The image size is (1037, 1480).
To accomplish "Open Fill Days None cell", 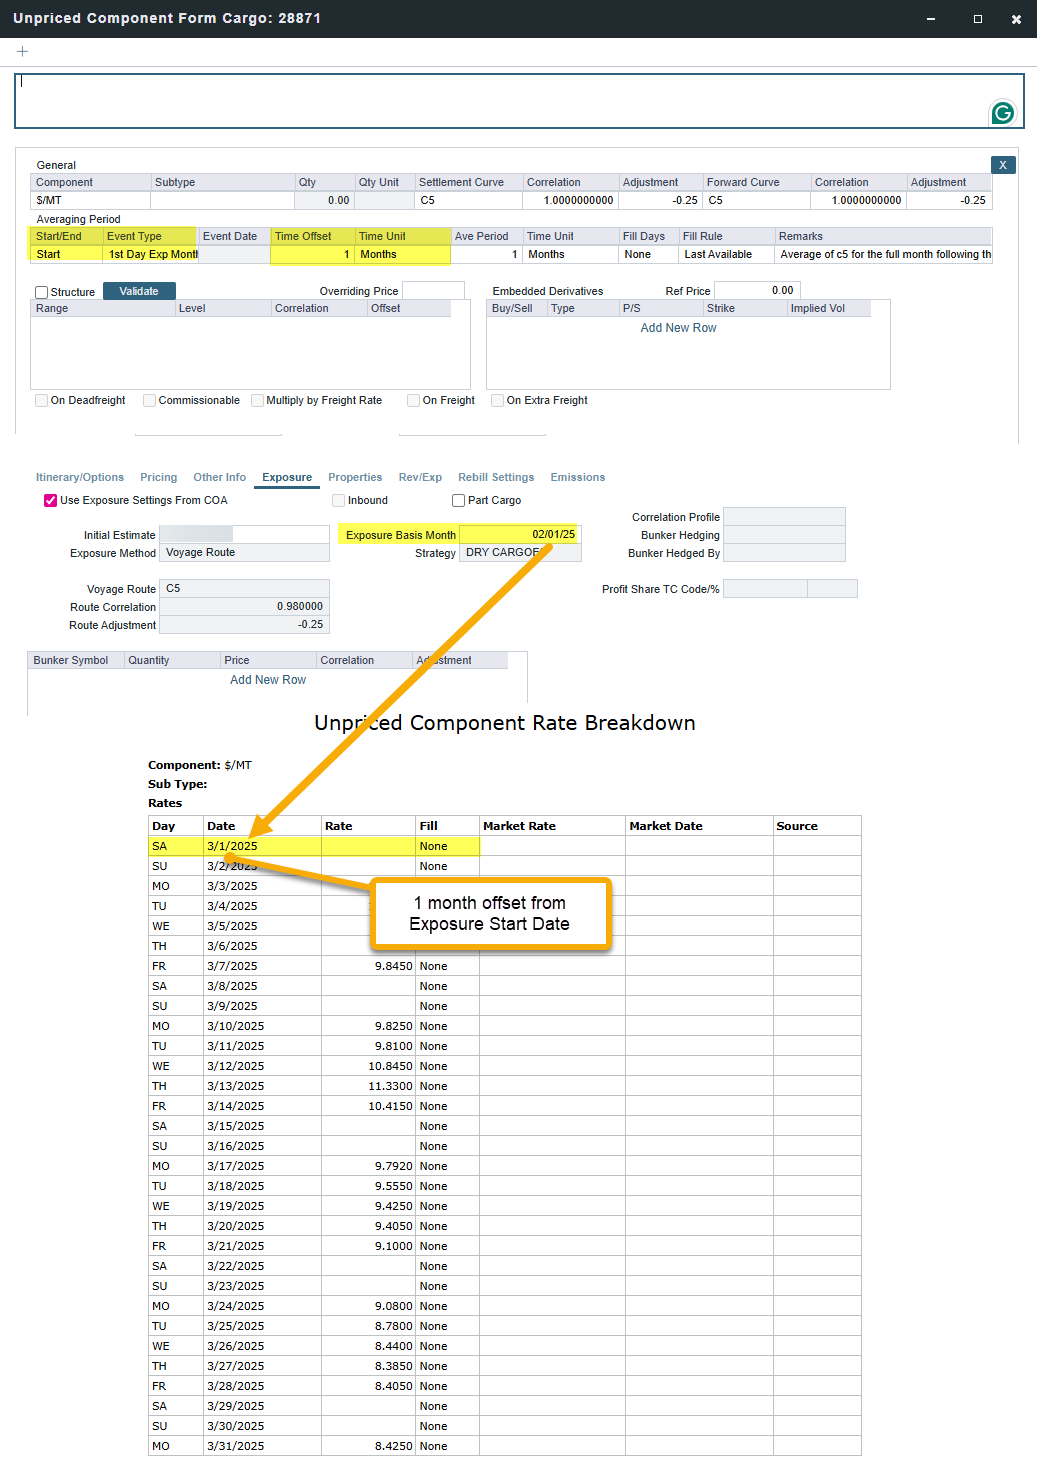I will coord(648,254).
